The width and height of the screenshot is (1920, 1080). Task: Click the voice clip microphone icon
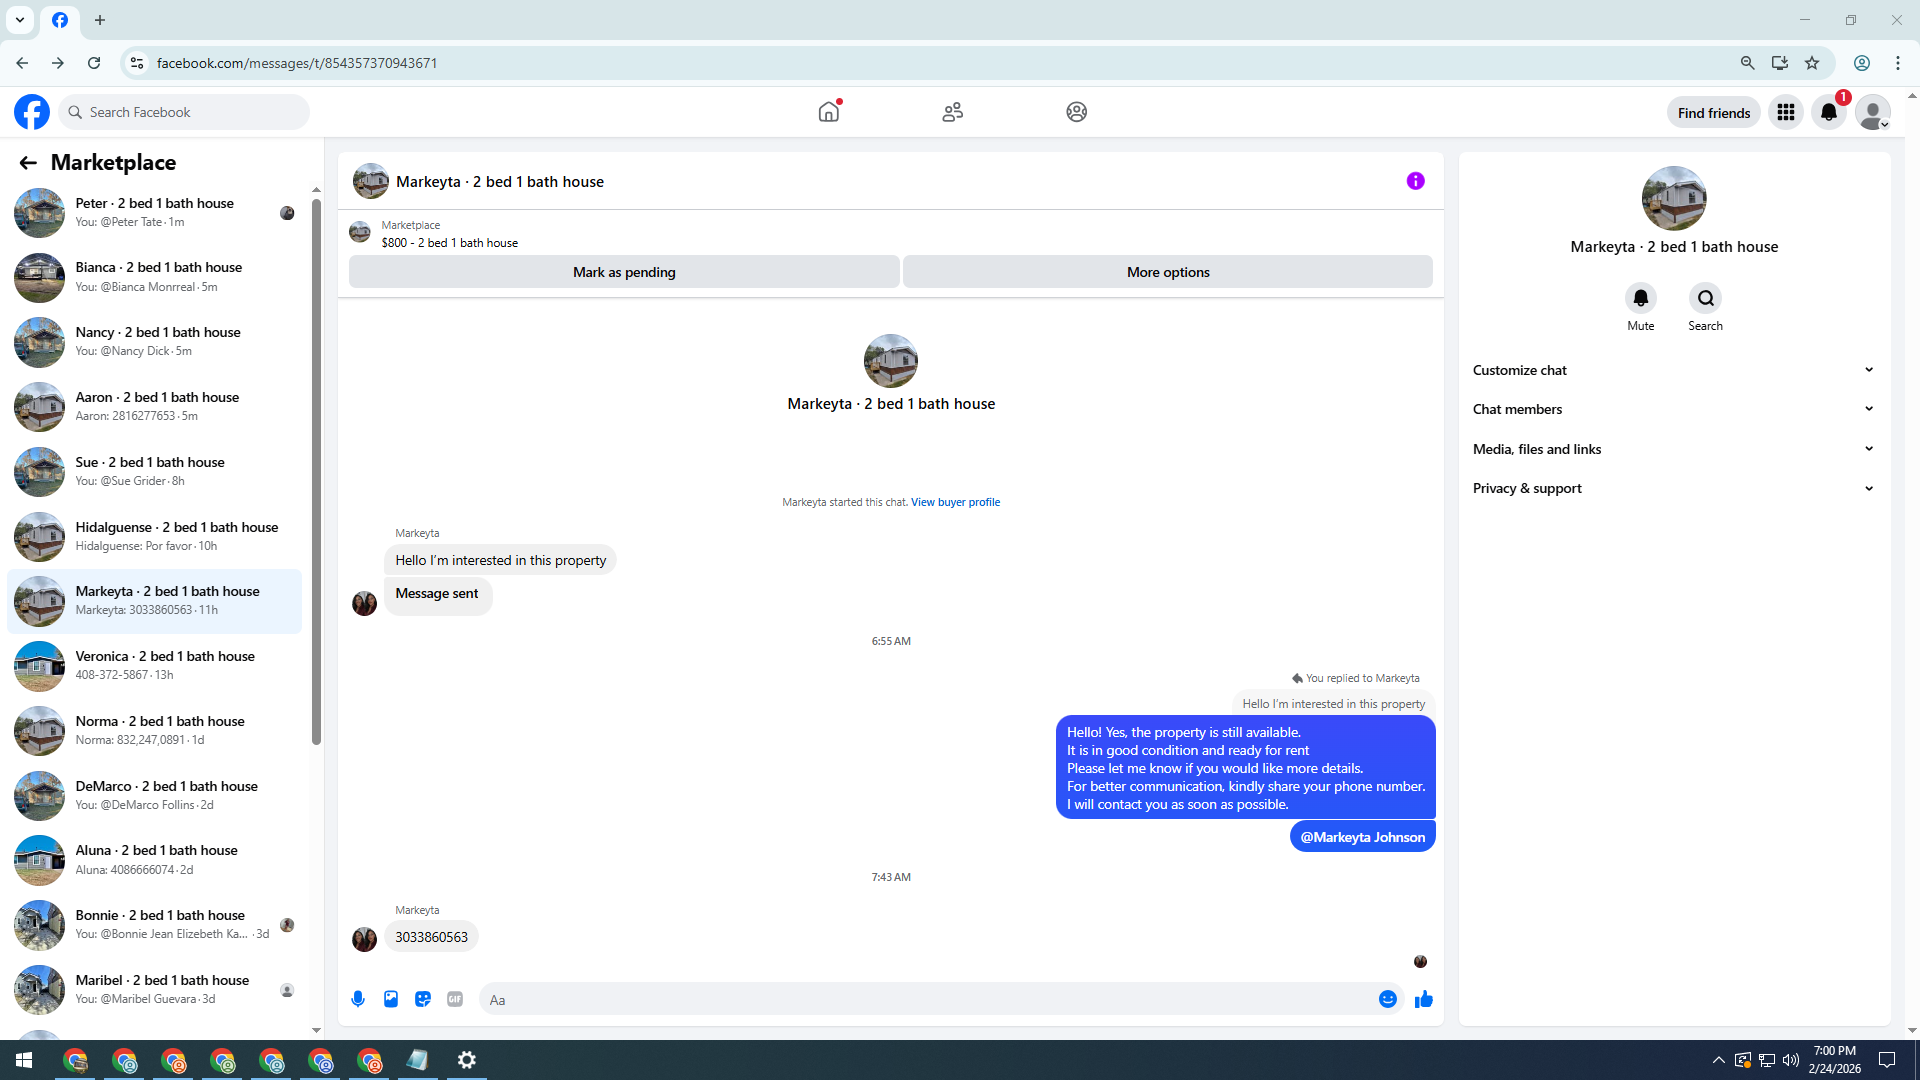[x=358, y=999]
